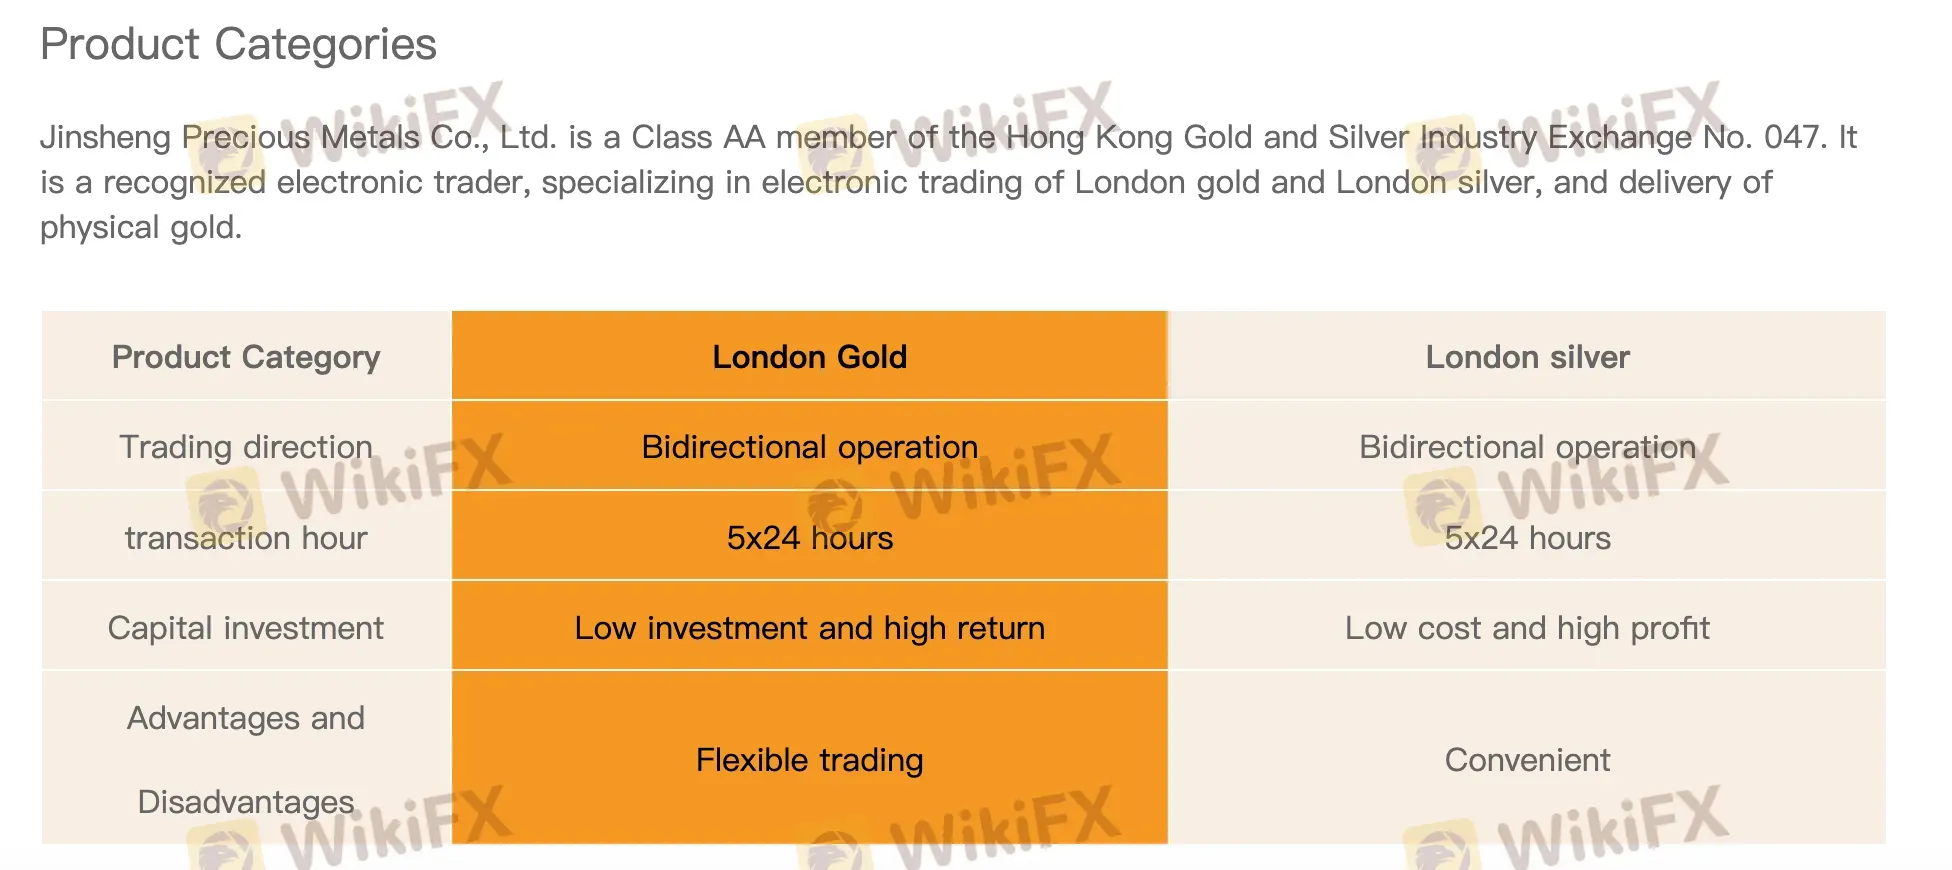Click the words physical gold in the paragraph
This screenshot has width=1952, height=870.
coord(140,228)
